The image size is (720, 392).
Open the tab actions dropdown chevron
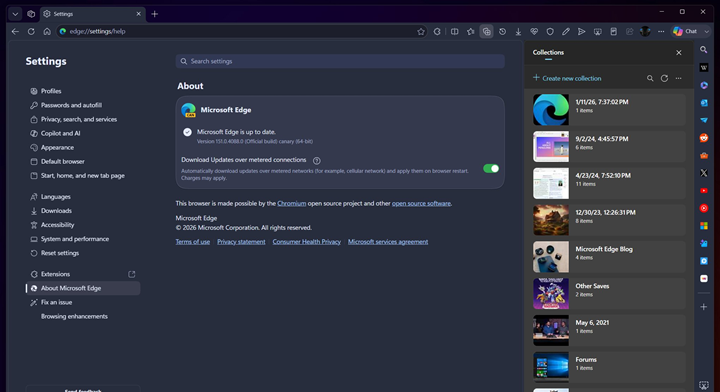(15, 14)
